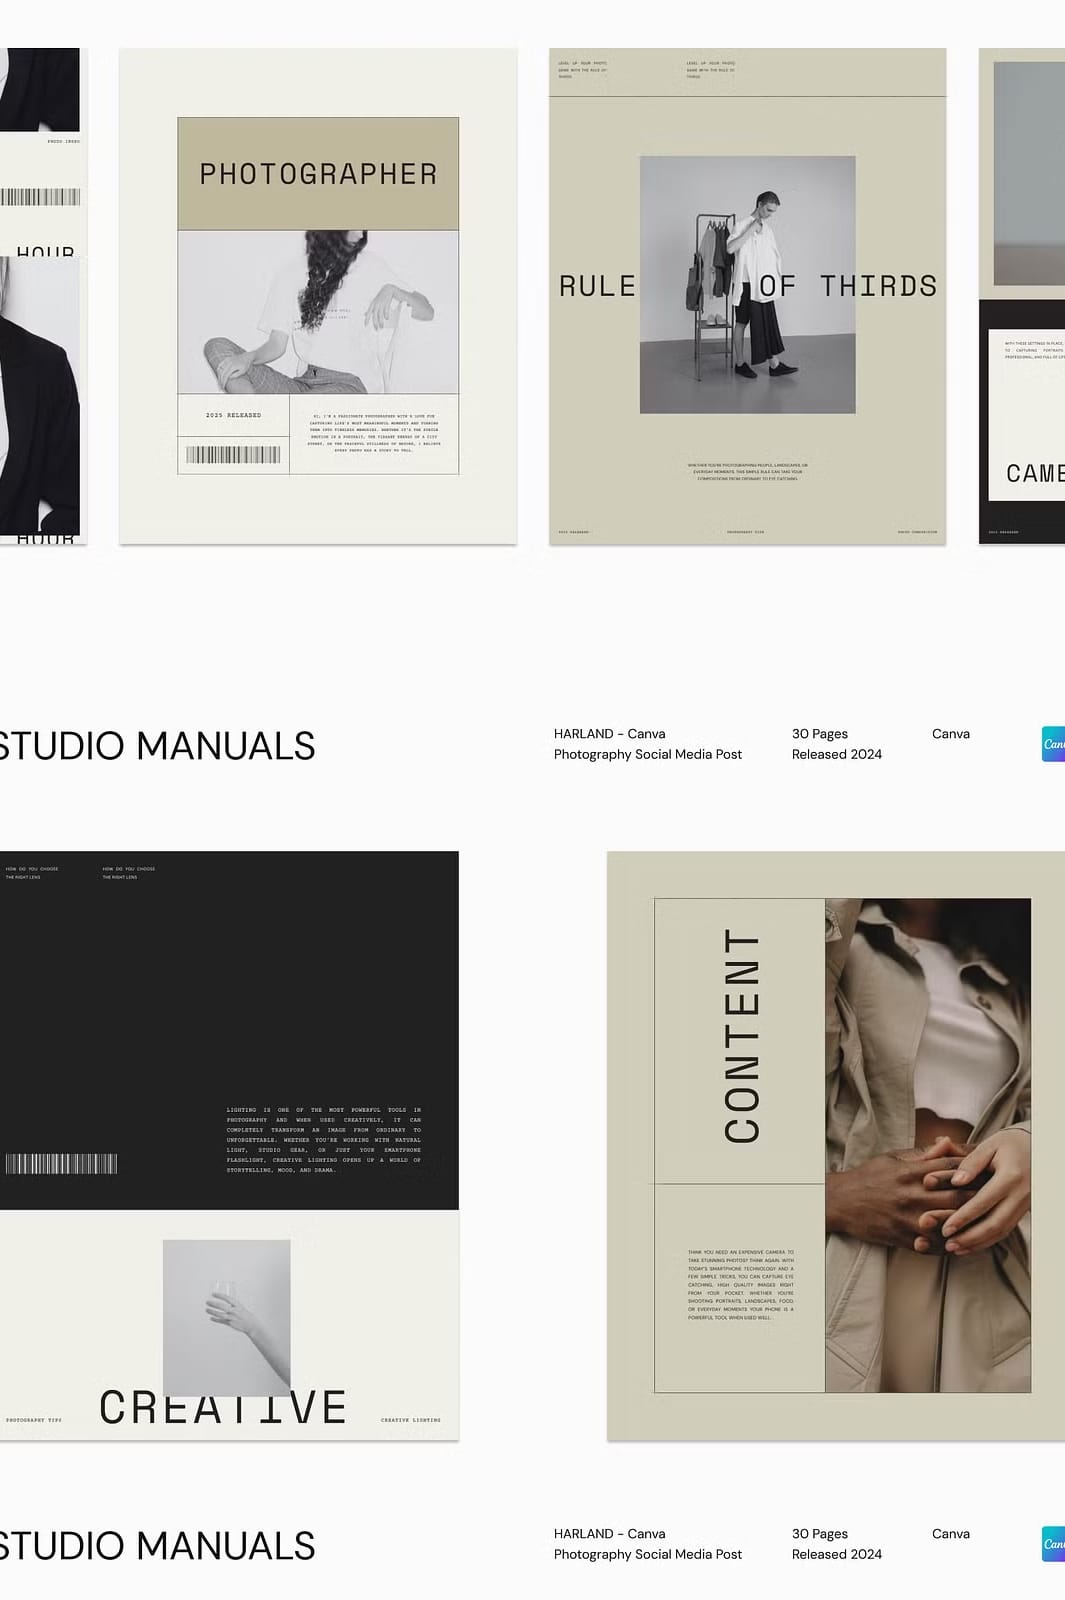Screen dimensions: 1065x1600
Task: Click the Canva logo icon below Rule of Thirds poster
Action: coord(1053,744)
